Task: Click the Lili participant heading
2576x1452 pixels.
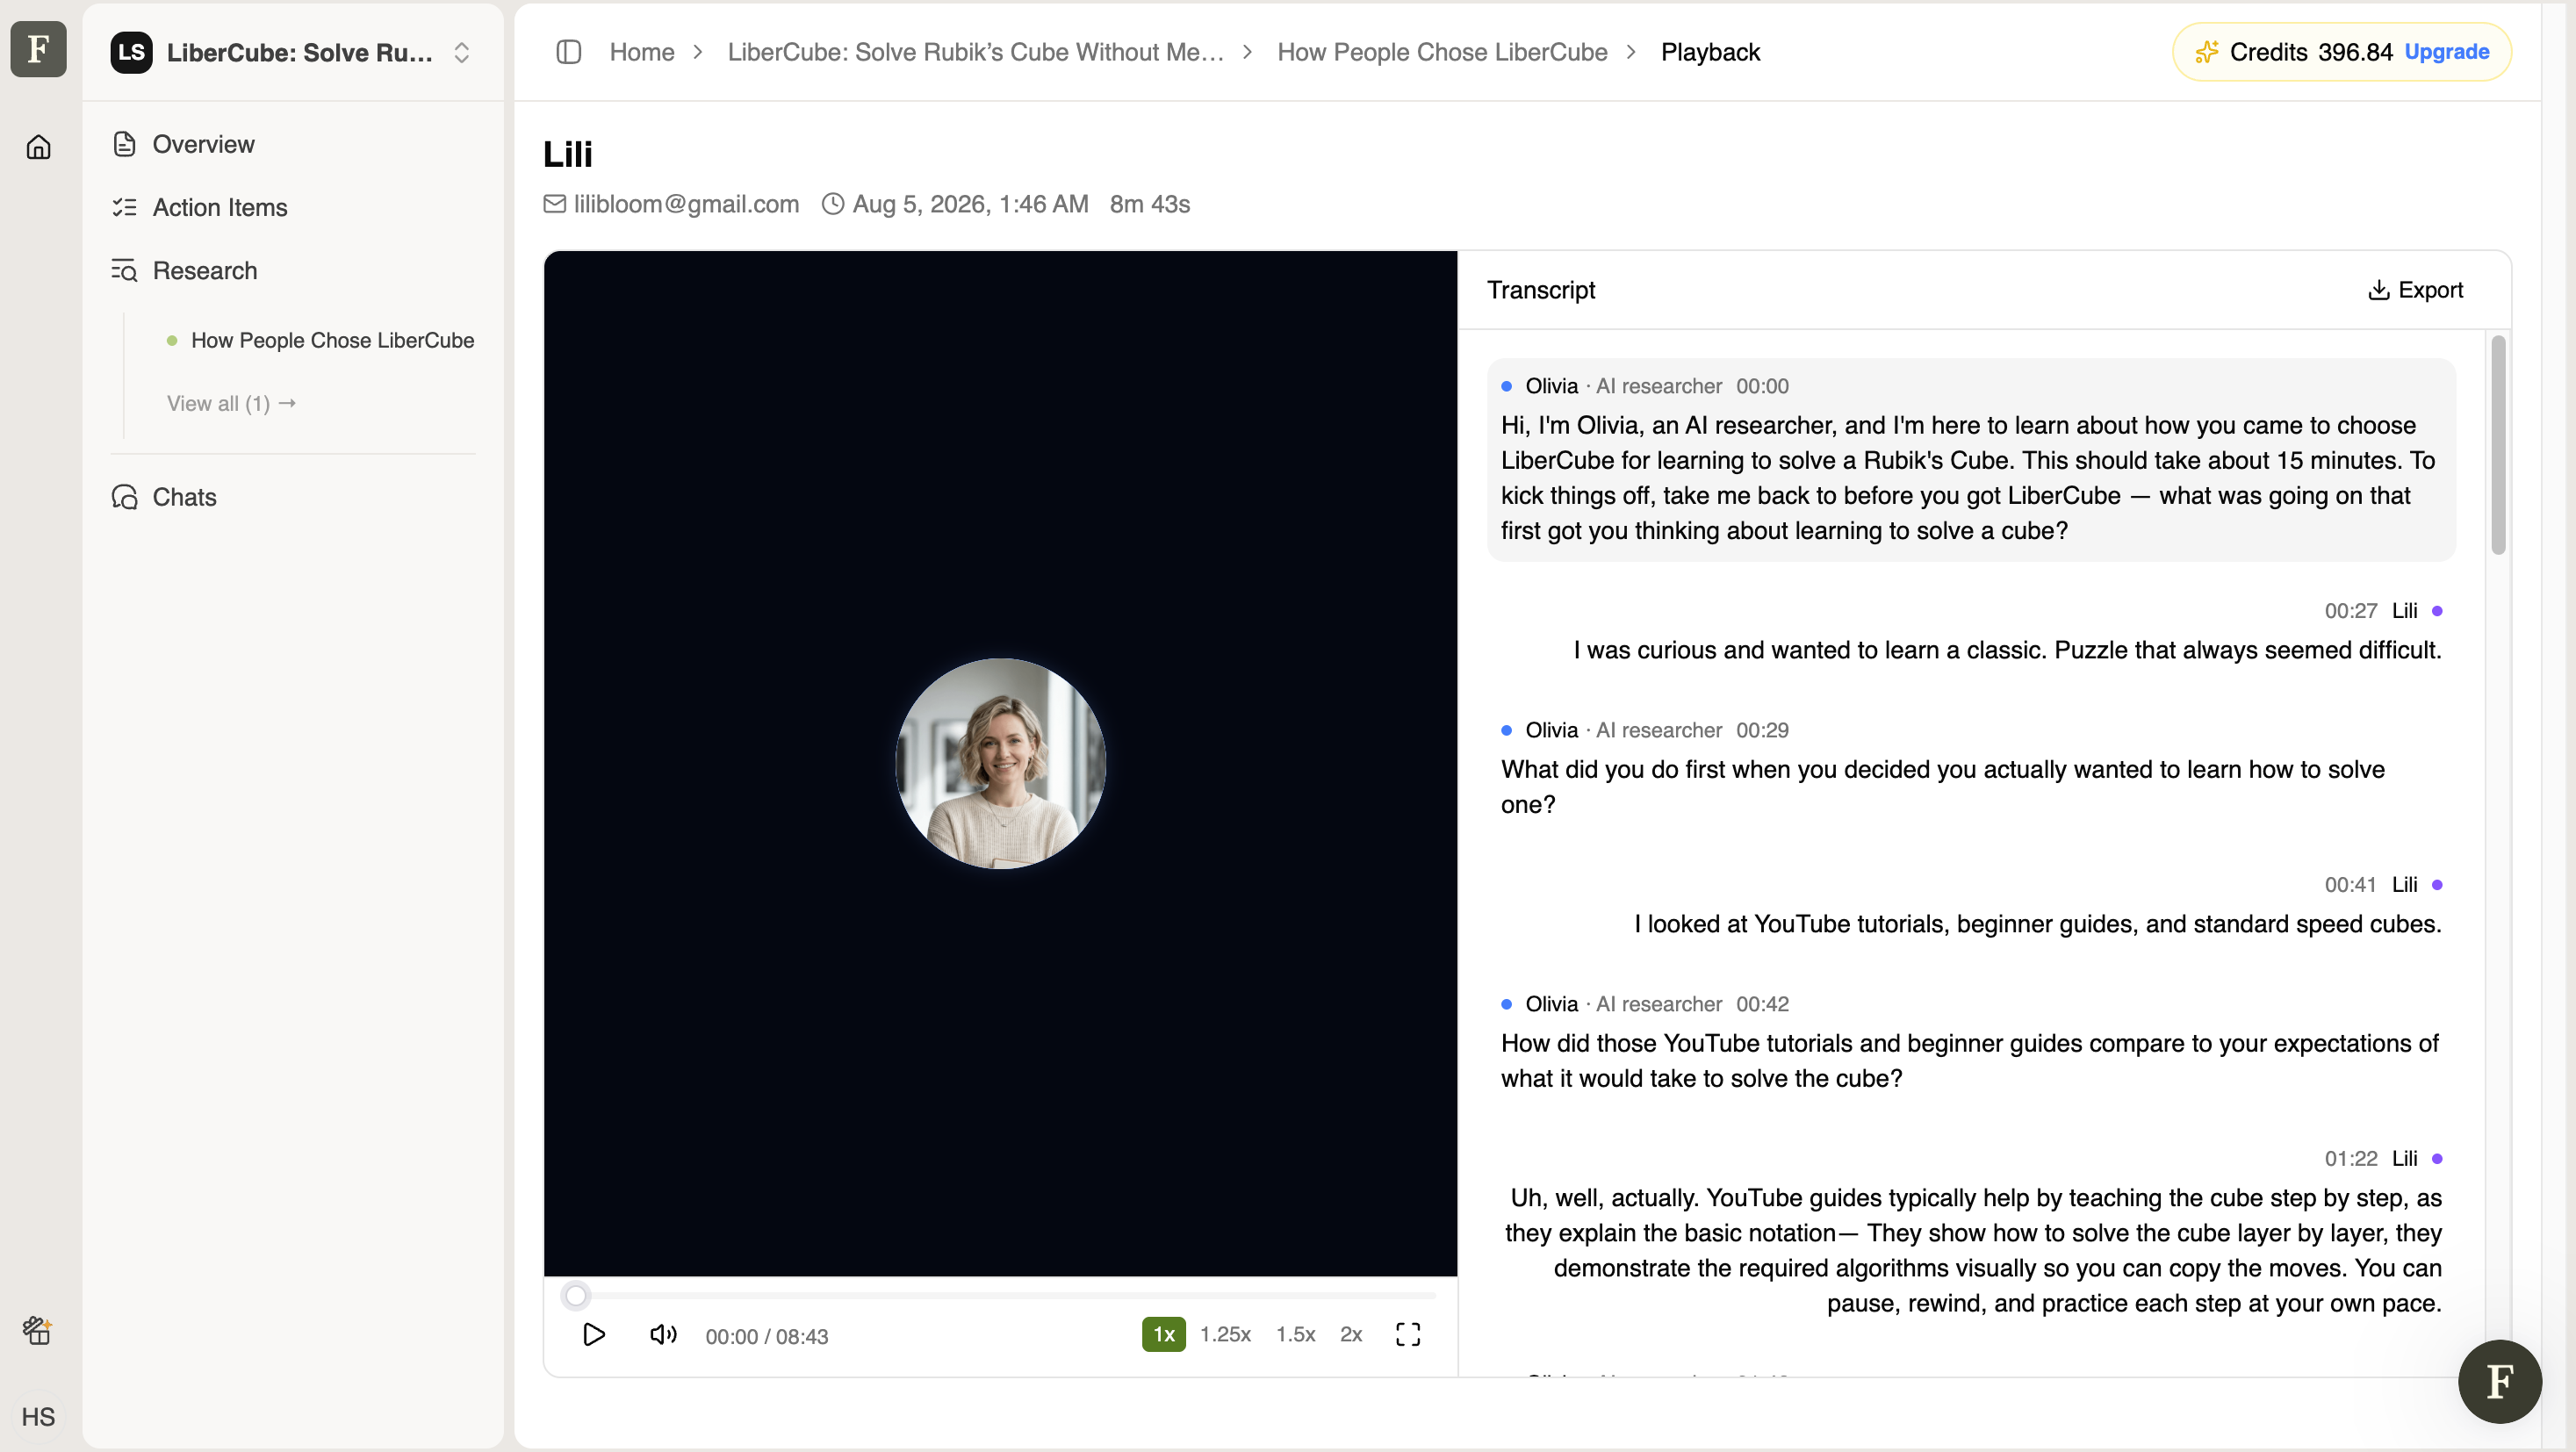Action: [x=568, y=154]
